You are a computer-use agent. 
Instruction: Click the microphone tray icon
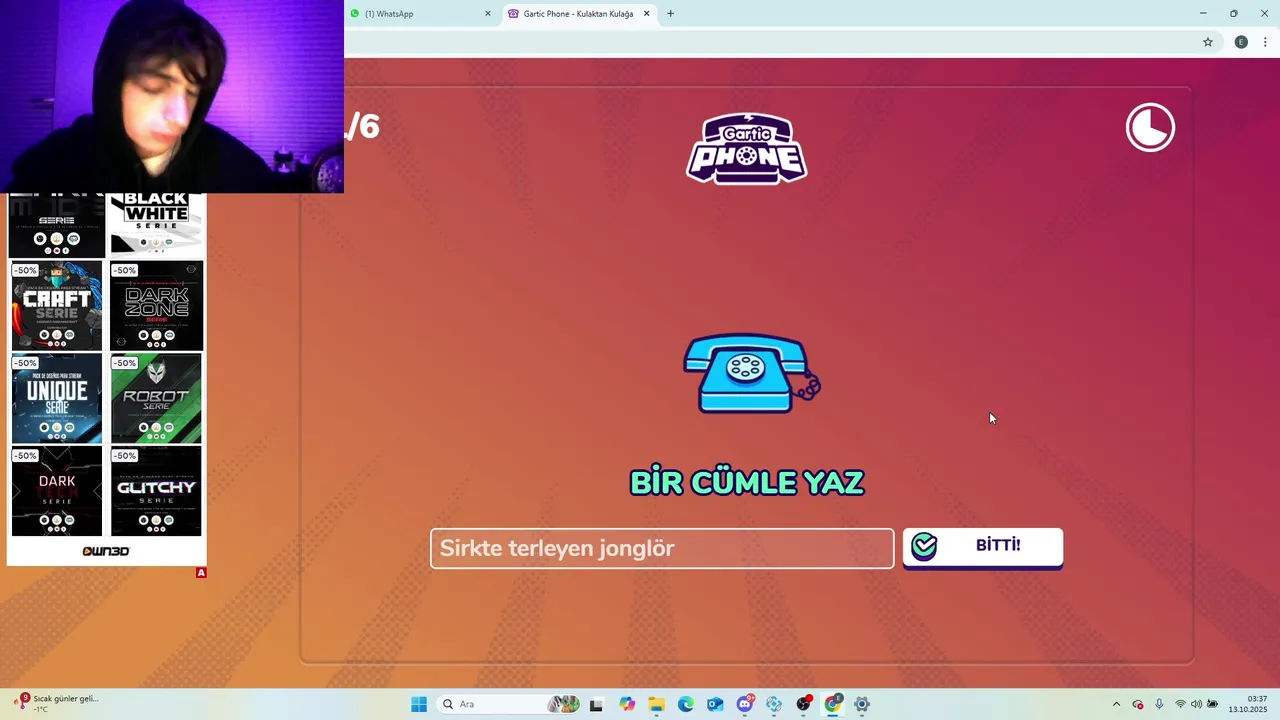point(1159,704)
